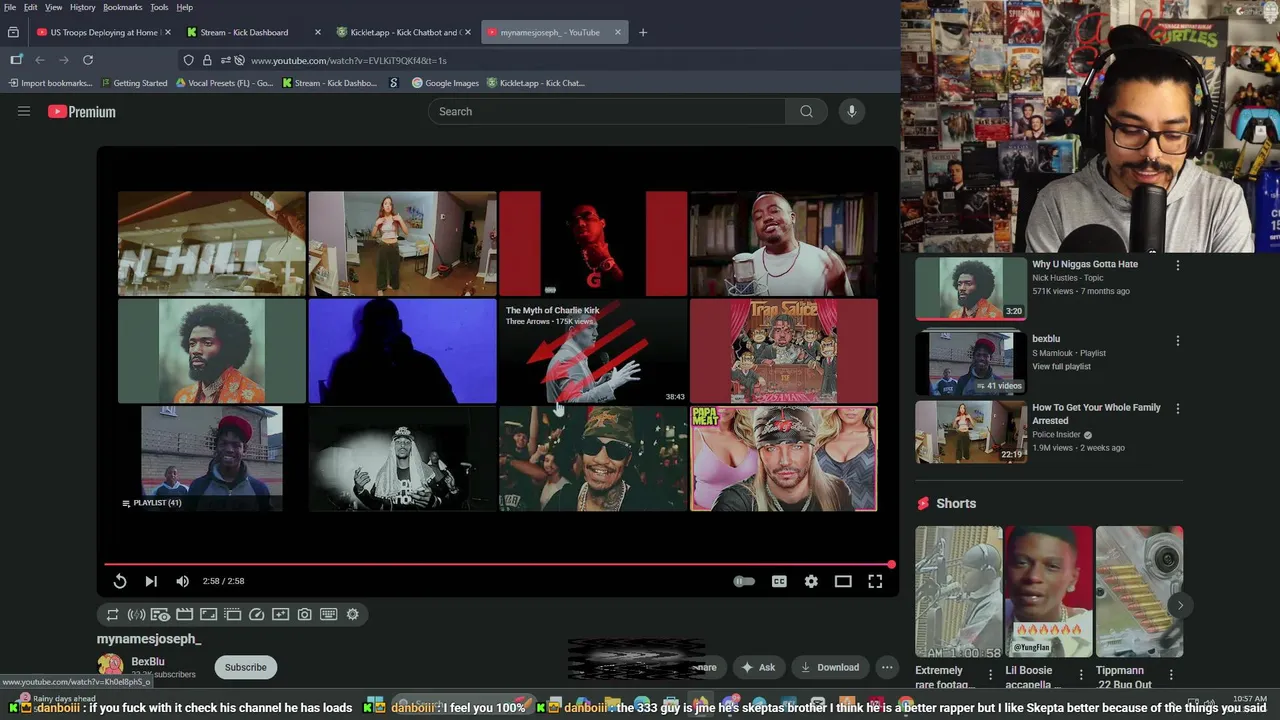Play The Myth of Charlie Kirk endscreen video
This screenshot has height=720, width=1280.
pos(593,351)
